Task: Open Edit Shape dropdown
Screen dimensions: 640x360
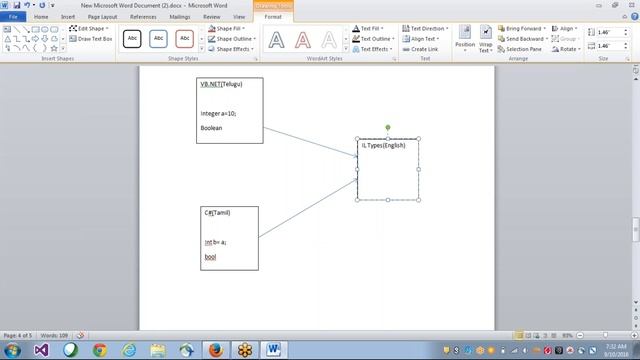Action: click(89, 29)
